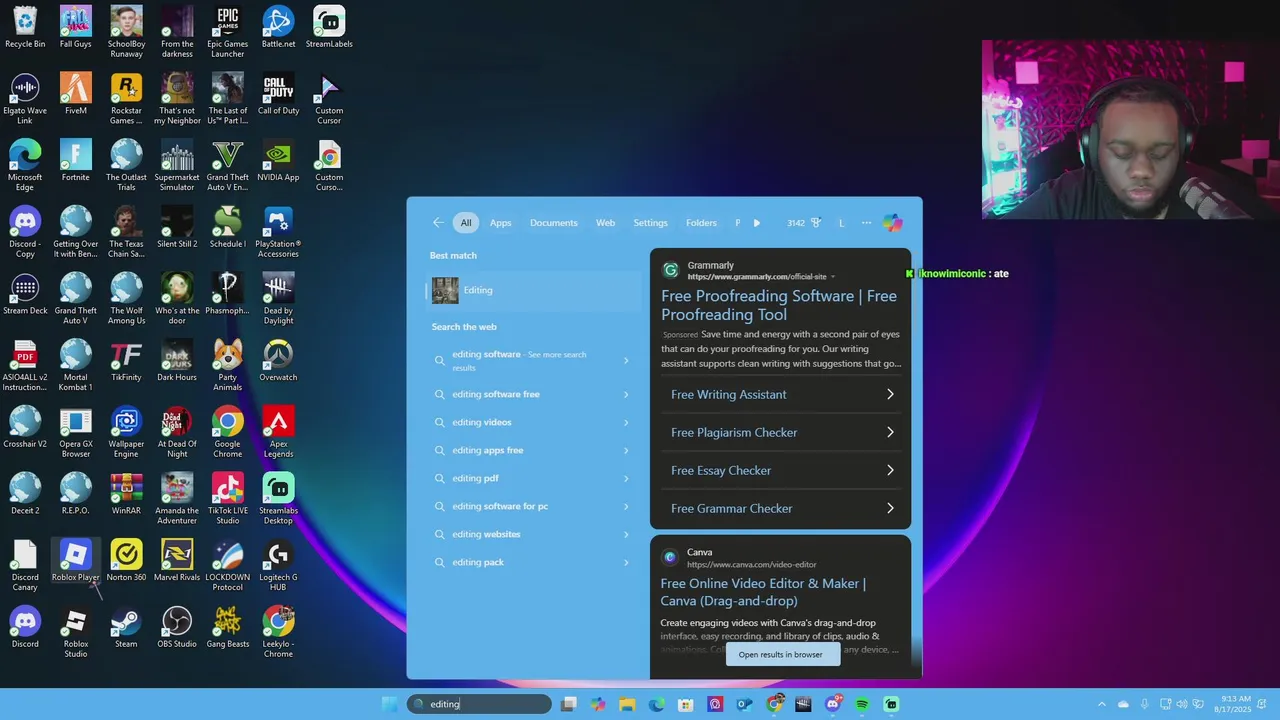Open the Fall Guys desktop shortcut
The image size is (1280, 720).
click(76, 27)
